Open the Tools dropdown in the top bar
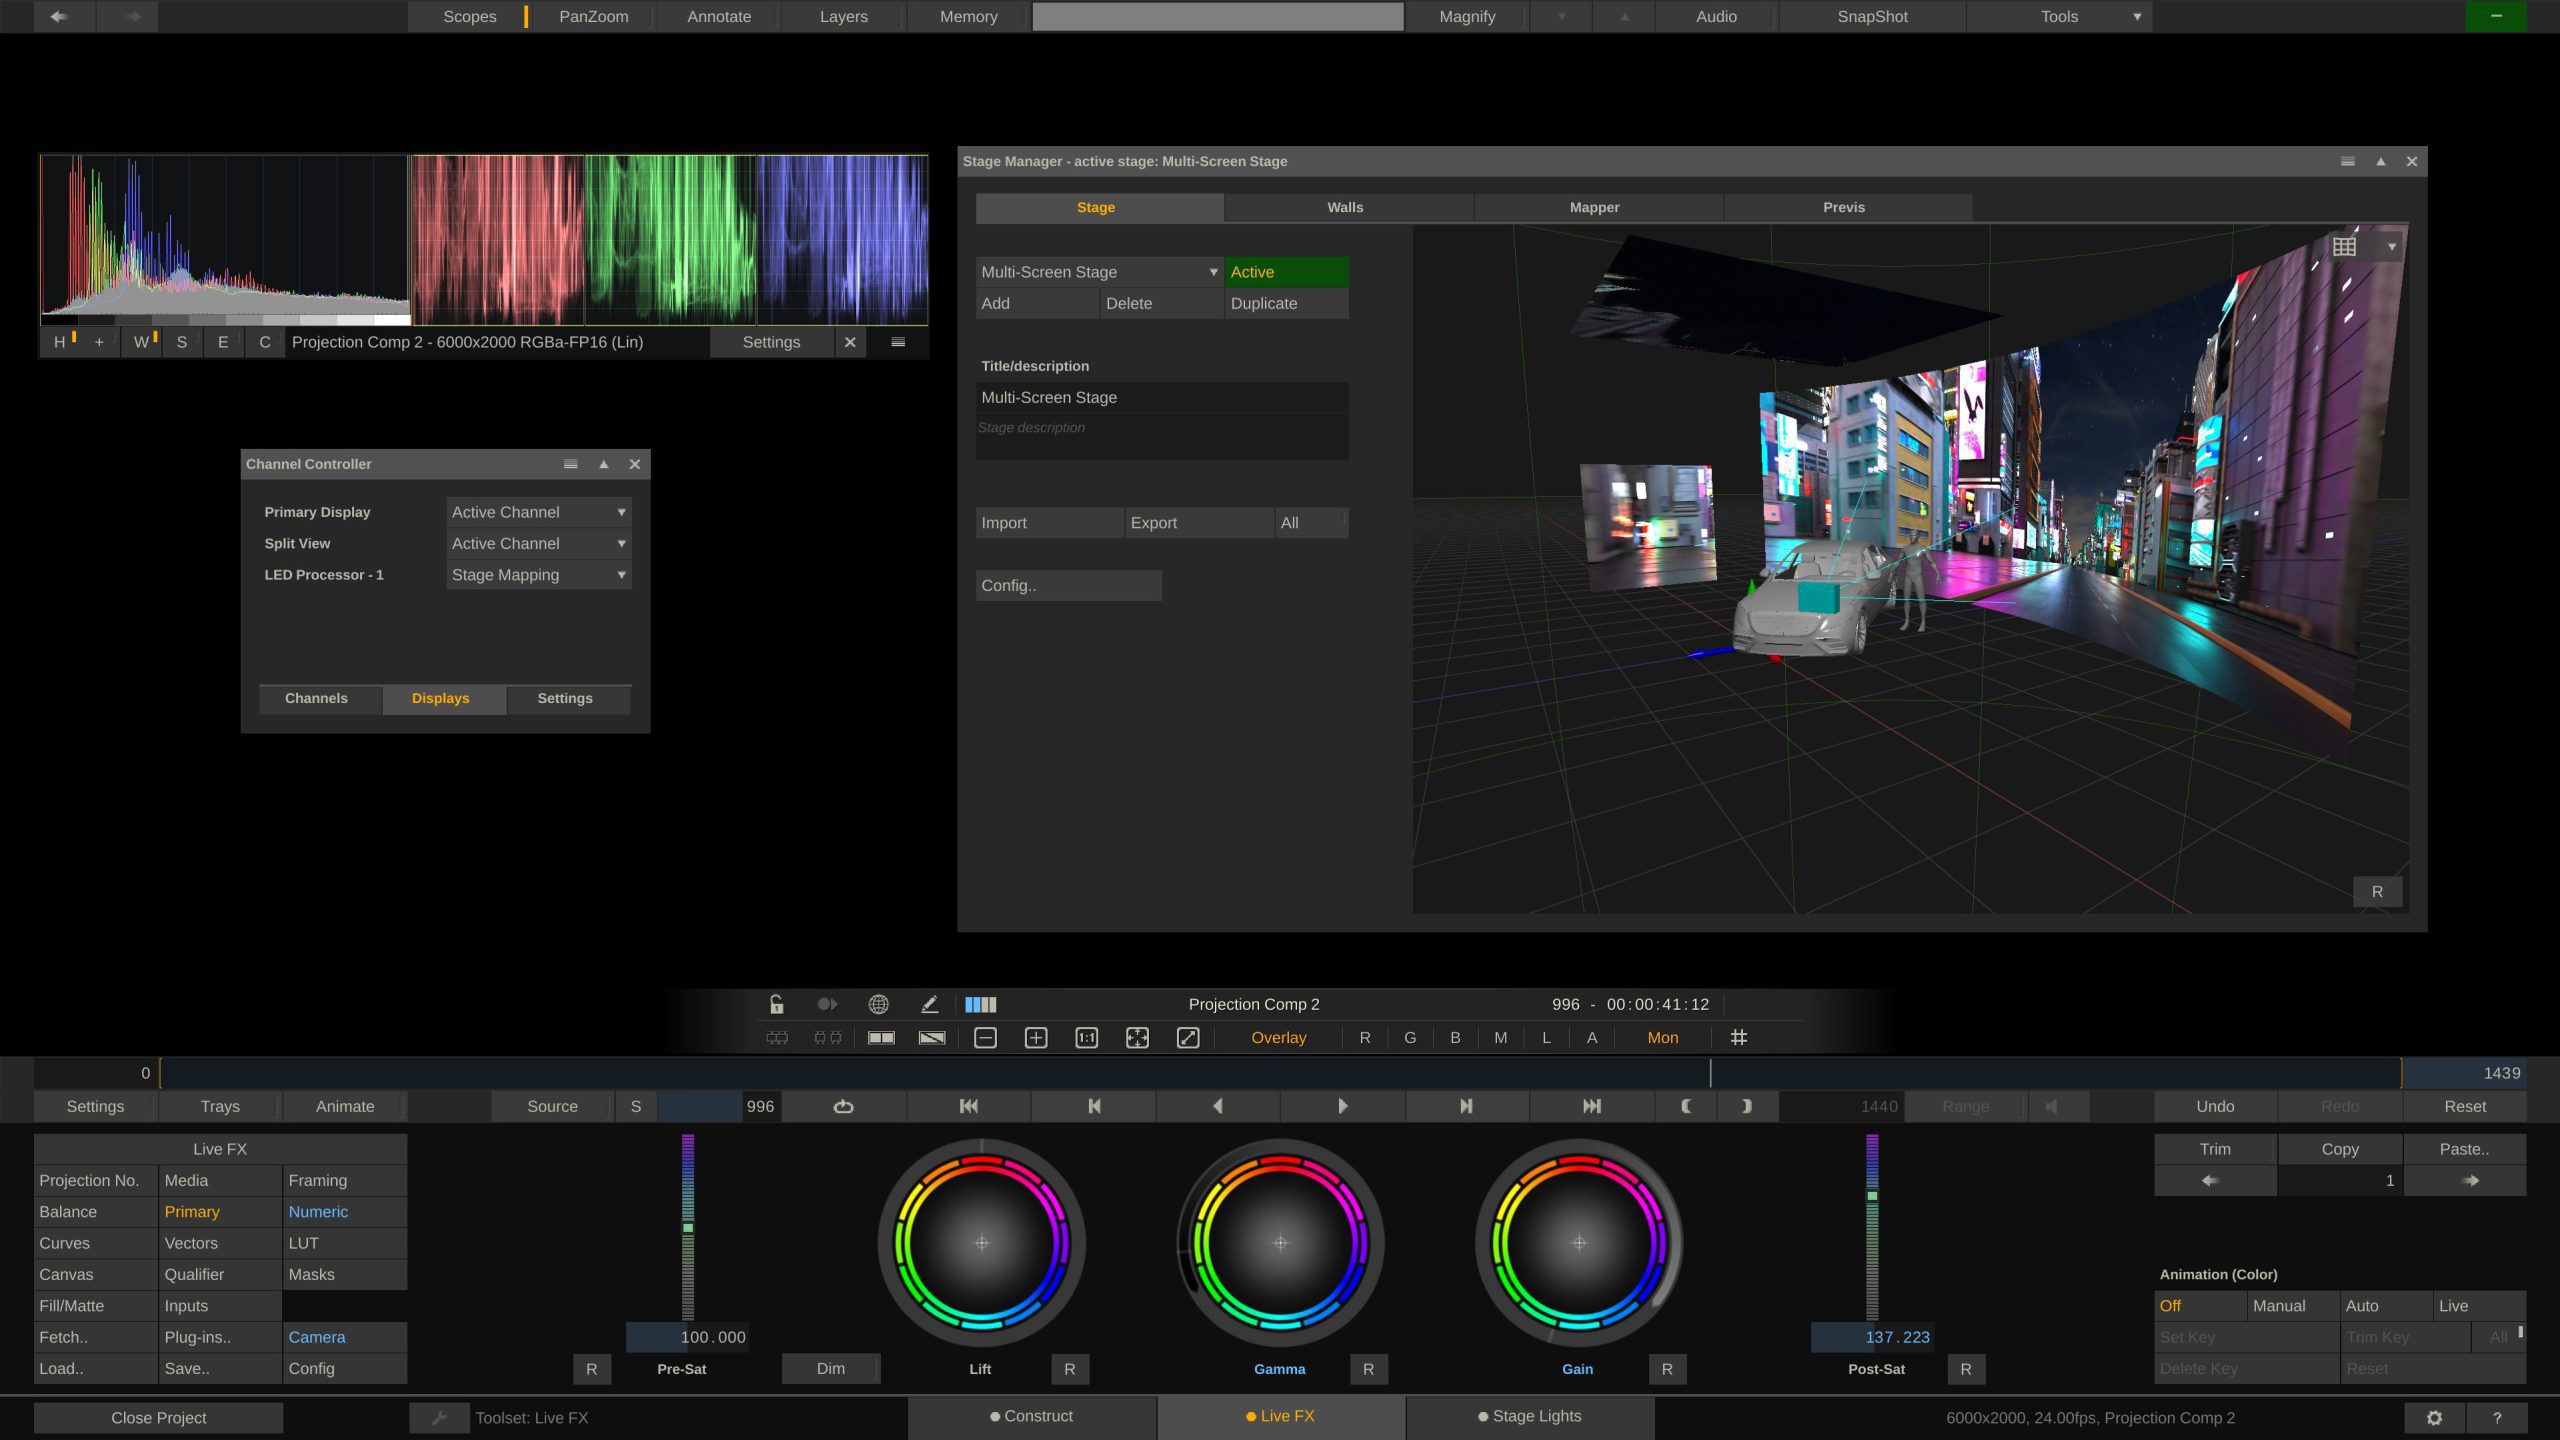This screenshot has width=2560, height=1440. pyautogui.click(x=2058, y=16)
